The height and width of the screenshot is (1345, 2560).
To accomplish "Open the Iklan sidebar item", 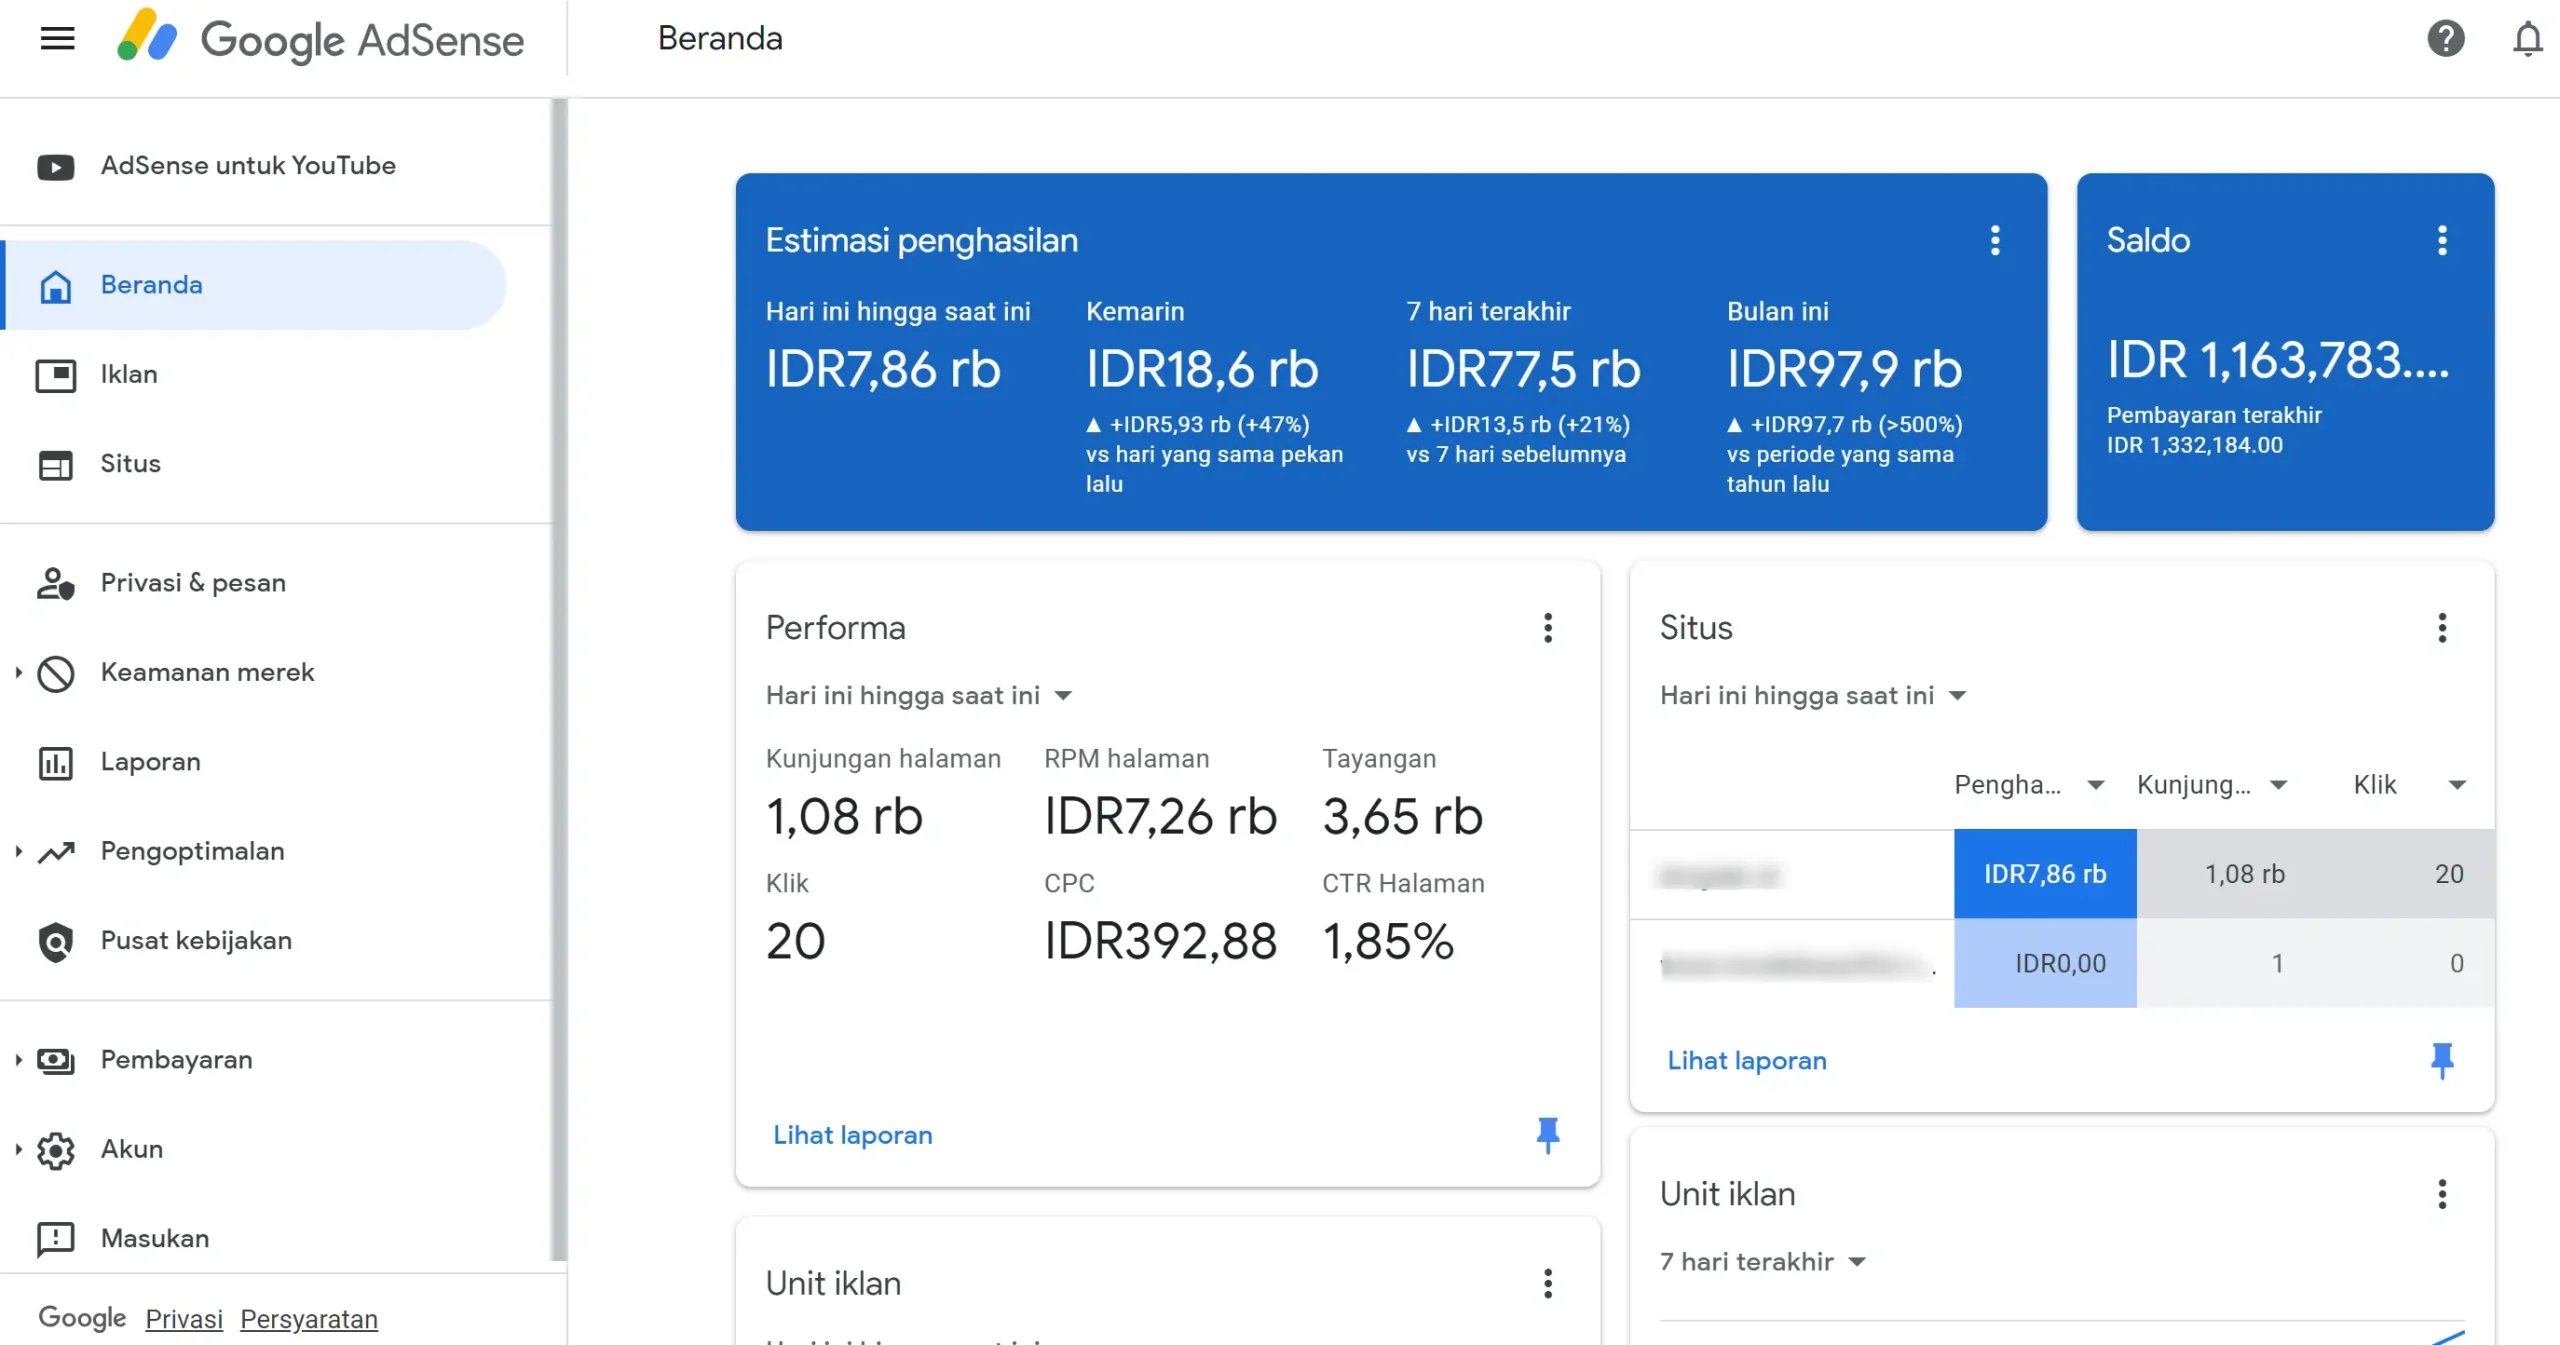I will pyautogui.click(x=129, y=375).
